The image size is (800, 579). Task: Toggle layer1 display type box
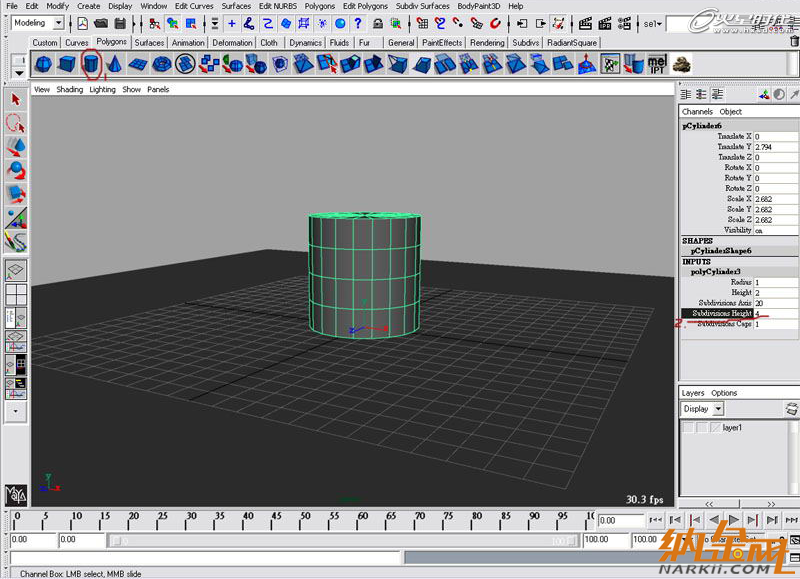(700, 428)
